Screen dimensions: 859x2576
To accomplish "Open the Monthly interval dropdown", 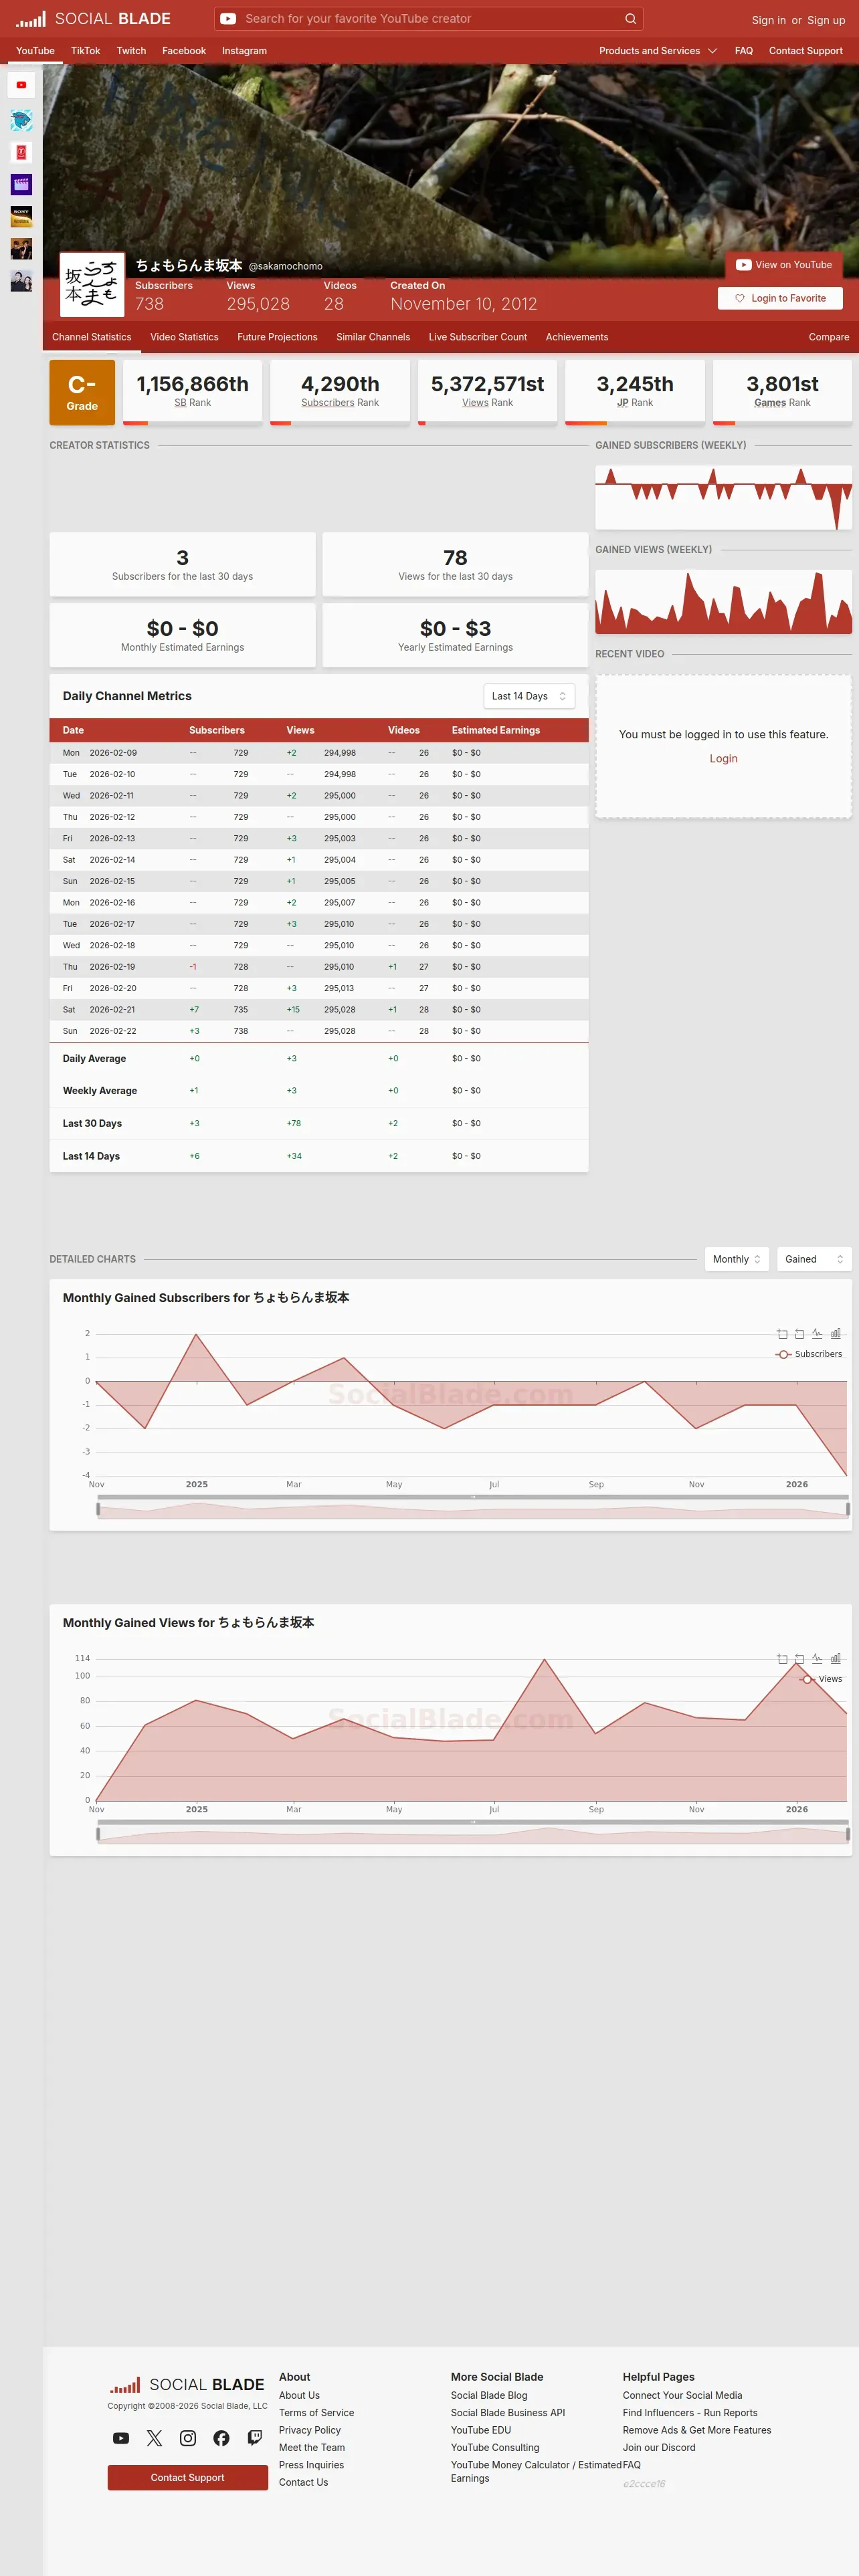I will (x=737, y=1259).
